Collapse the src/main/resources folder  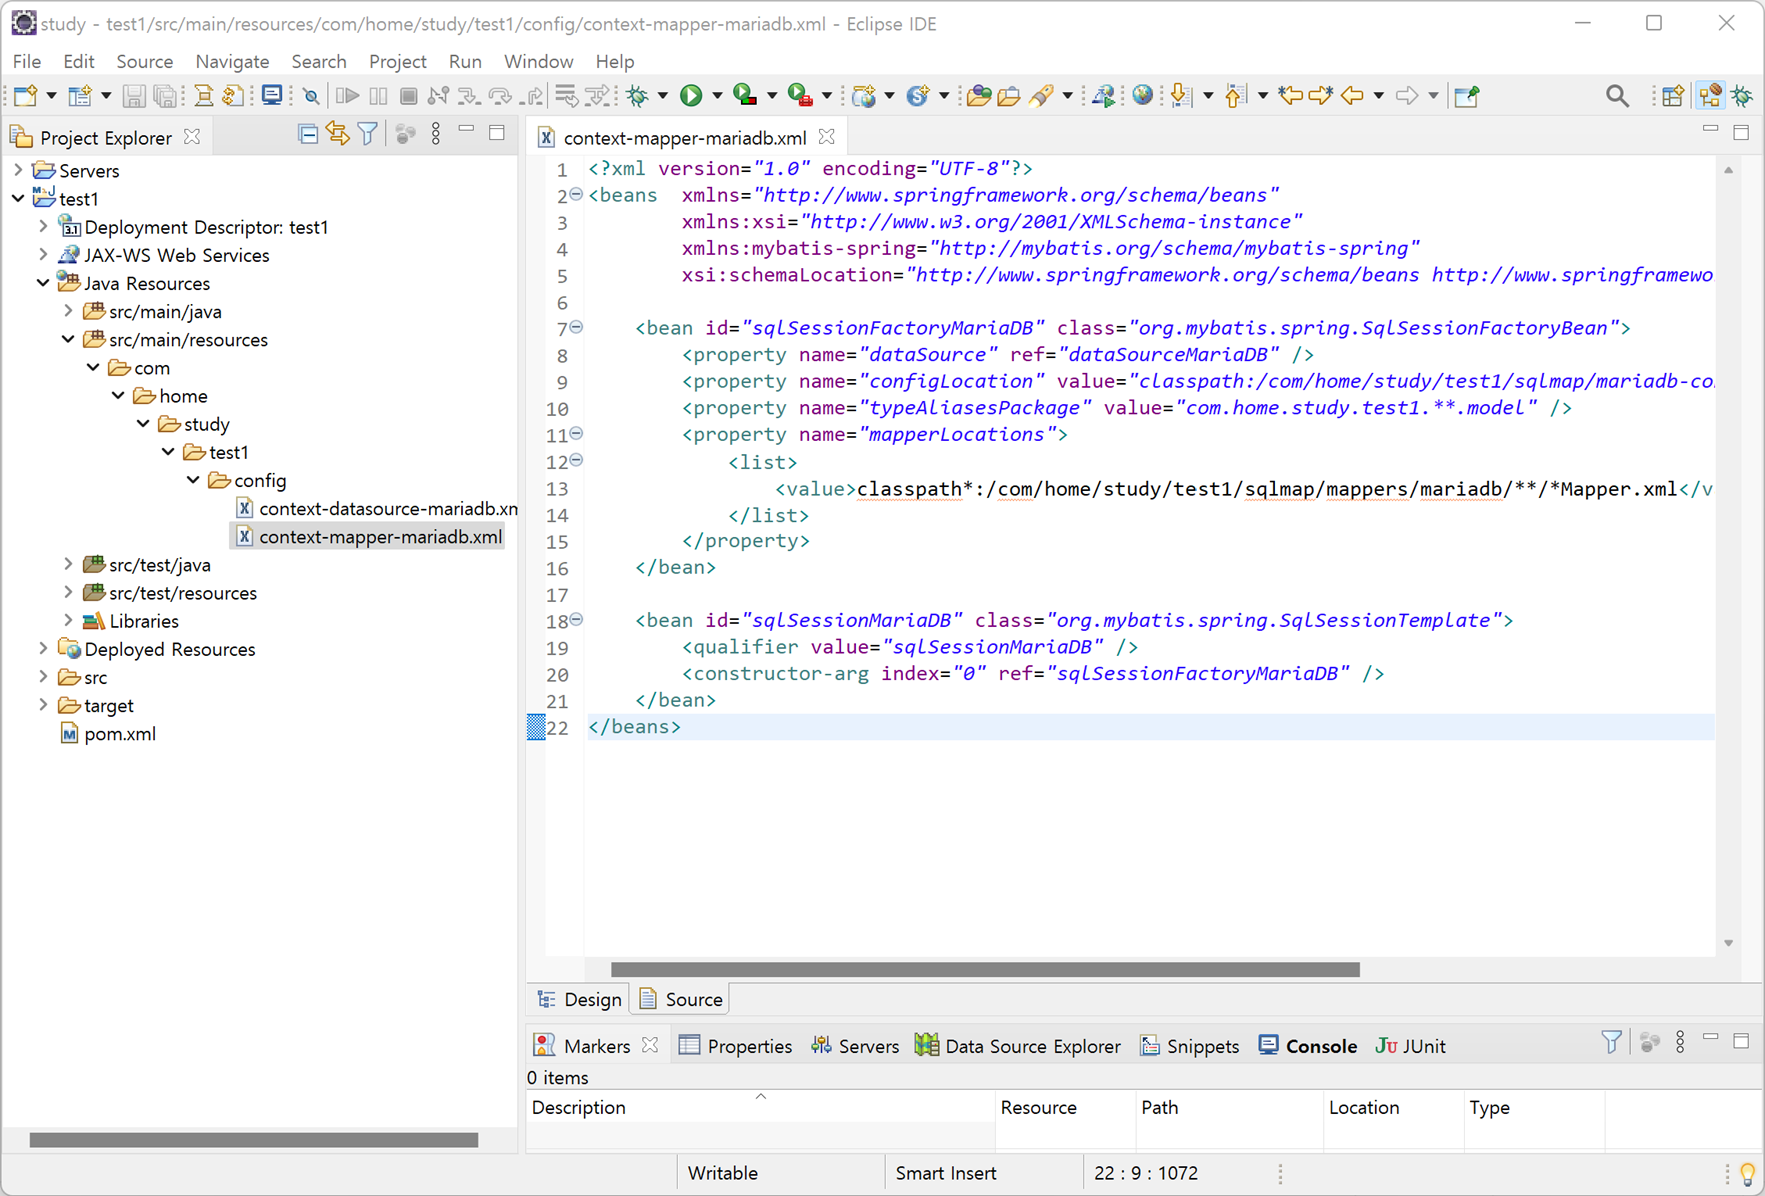pyautogui.click(x=68, y=339)
